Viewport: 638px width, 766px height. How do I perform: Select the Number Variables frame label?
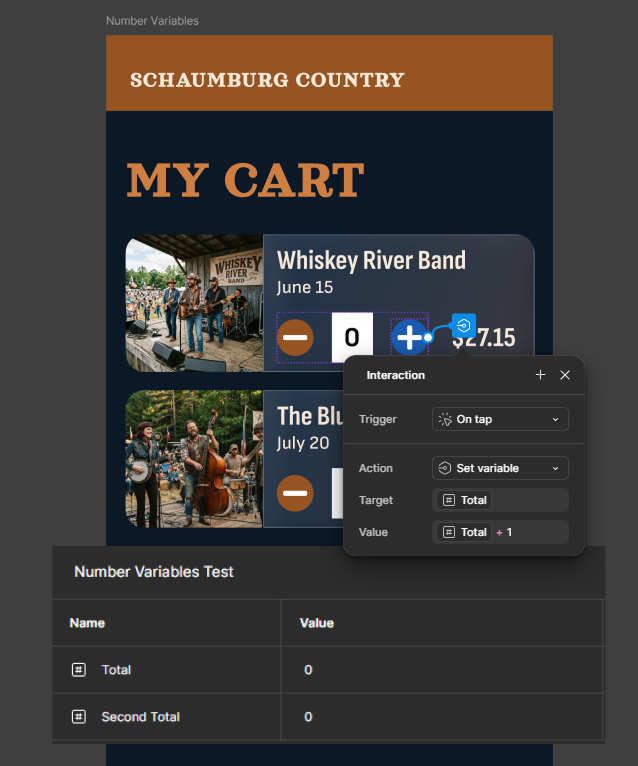[152, 21]
